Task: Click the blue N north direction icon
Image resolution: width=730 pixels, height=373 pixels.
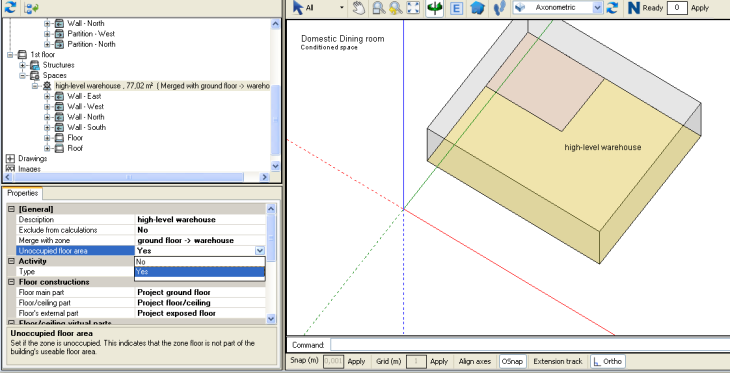Action: coord(634,8)
